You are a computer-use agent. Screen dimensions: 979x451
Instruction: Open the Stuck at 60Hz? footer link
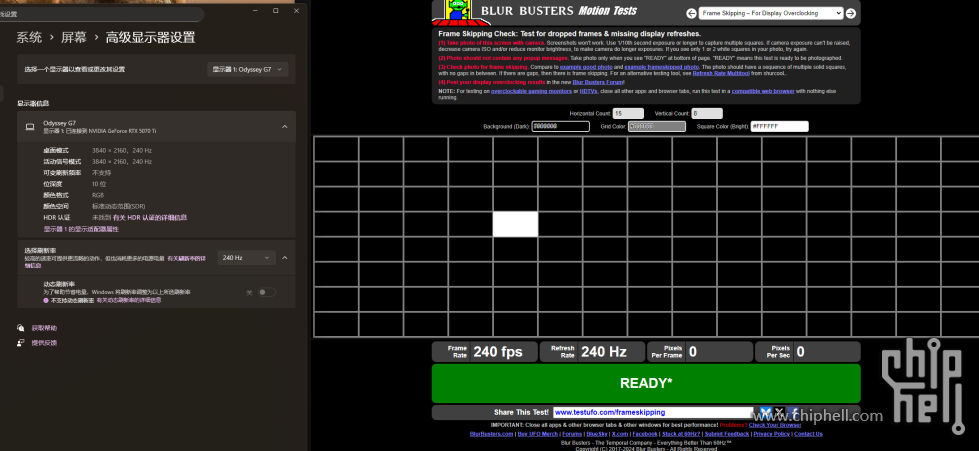pyautogui.click(x=681, y=434)
